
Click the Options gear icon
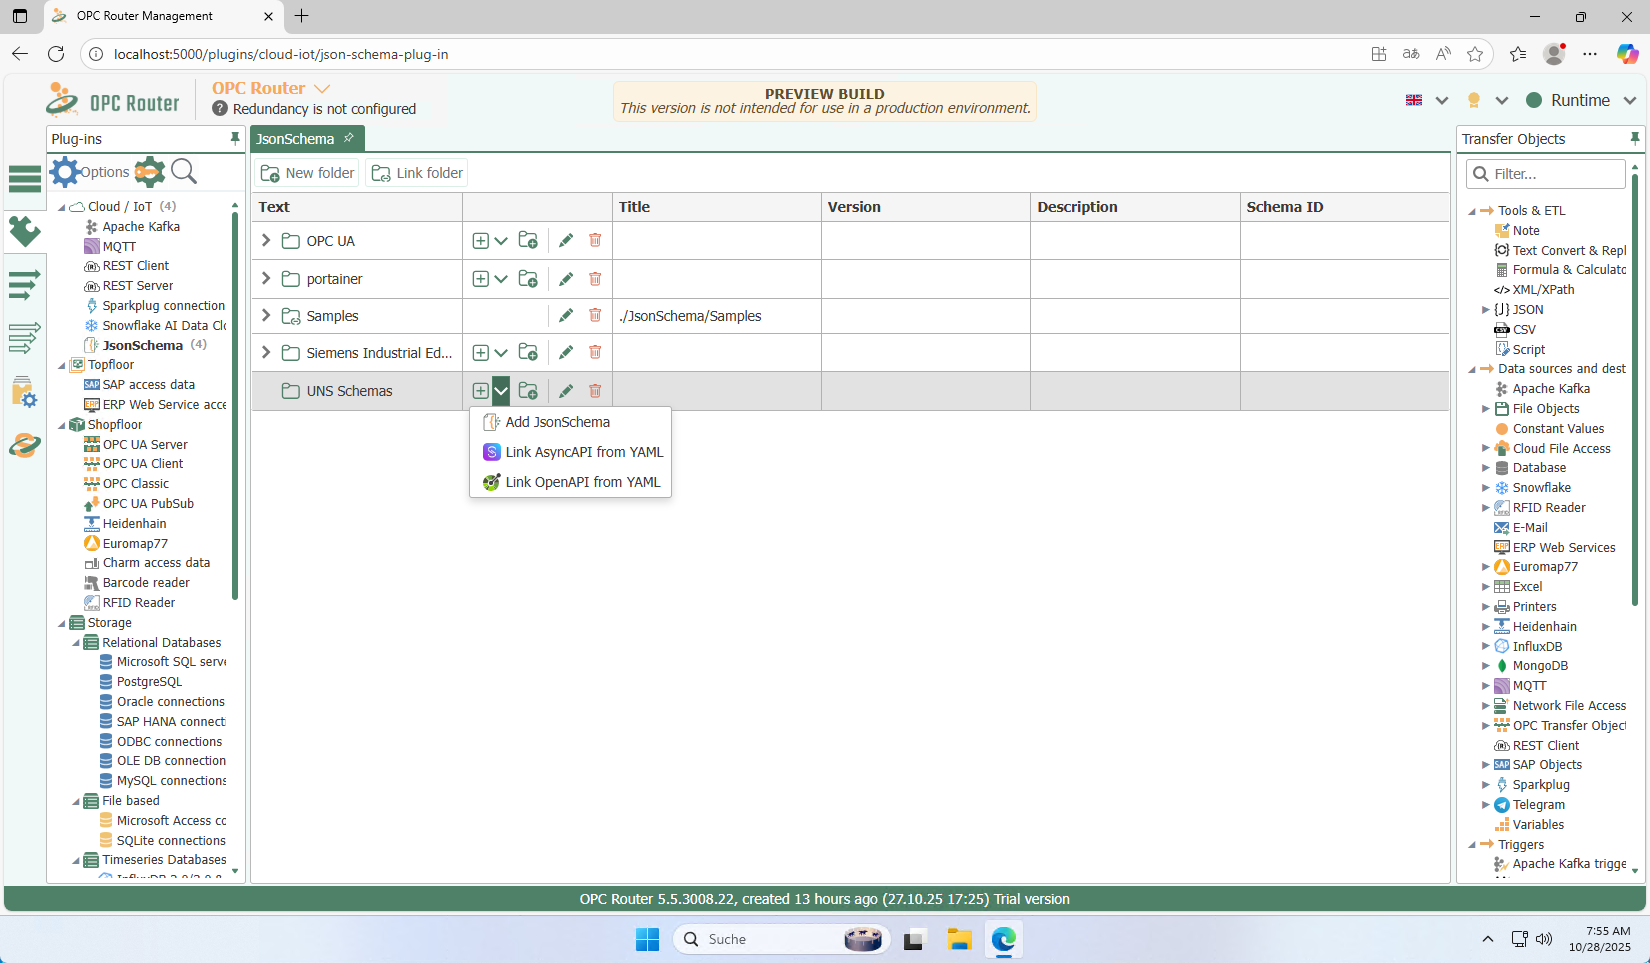pos(66,172)
